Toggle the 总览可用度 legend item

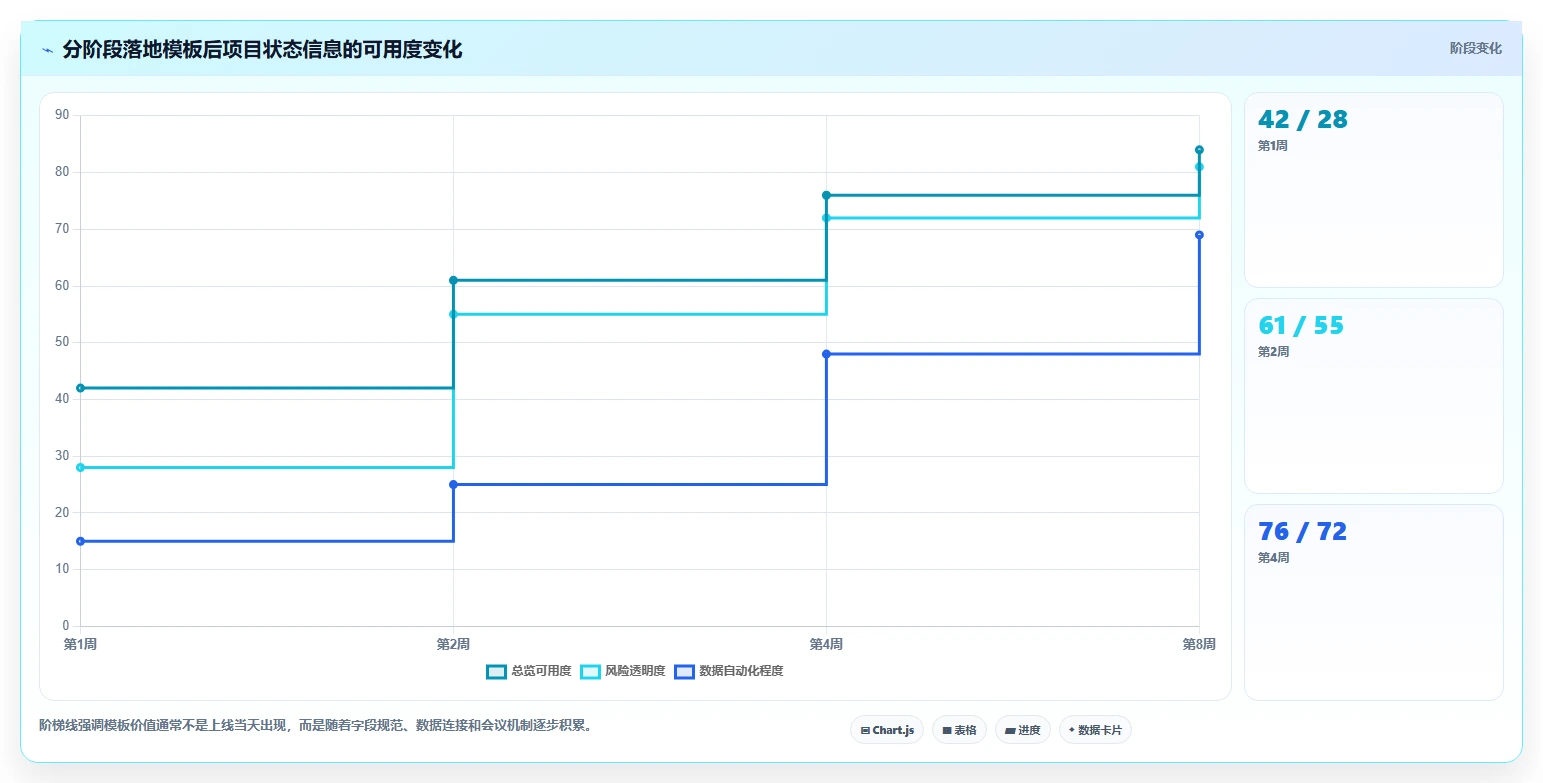tap(528, 671)
